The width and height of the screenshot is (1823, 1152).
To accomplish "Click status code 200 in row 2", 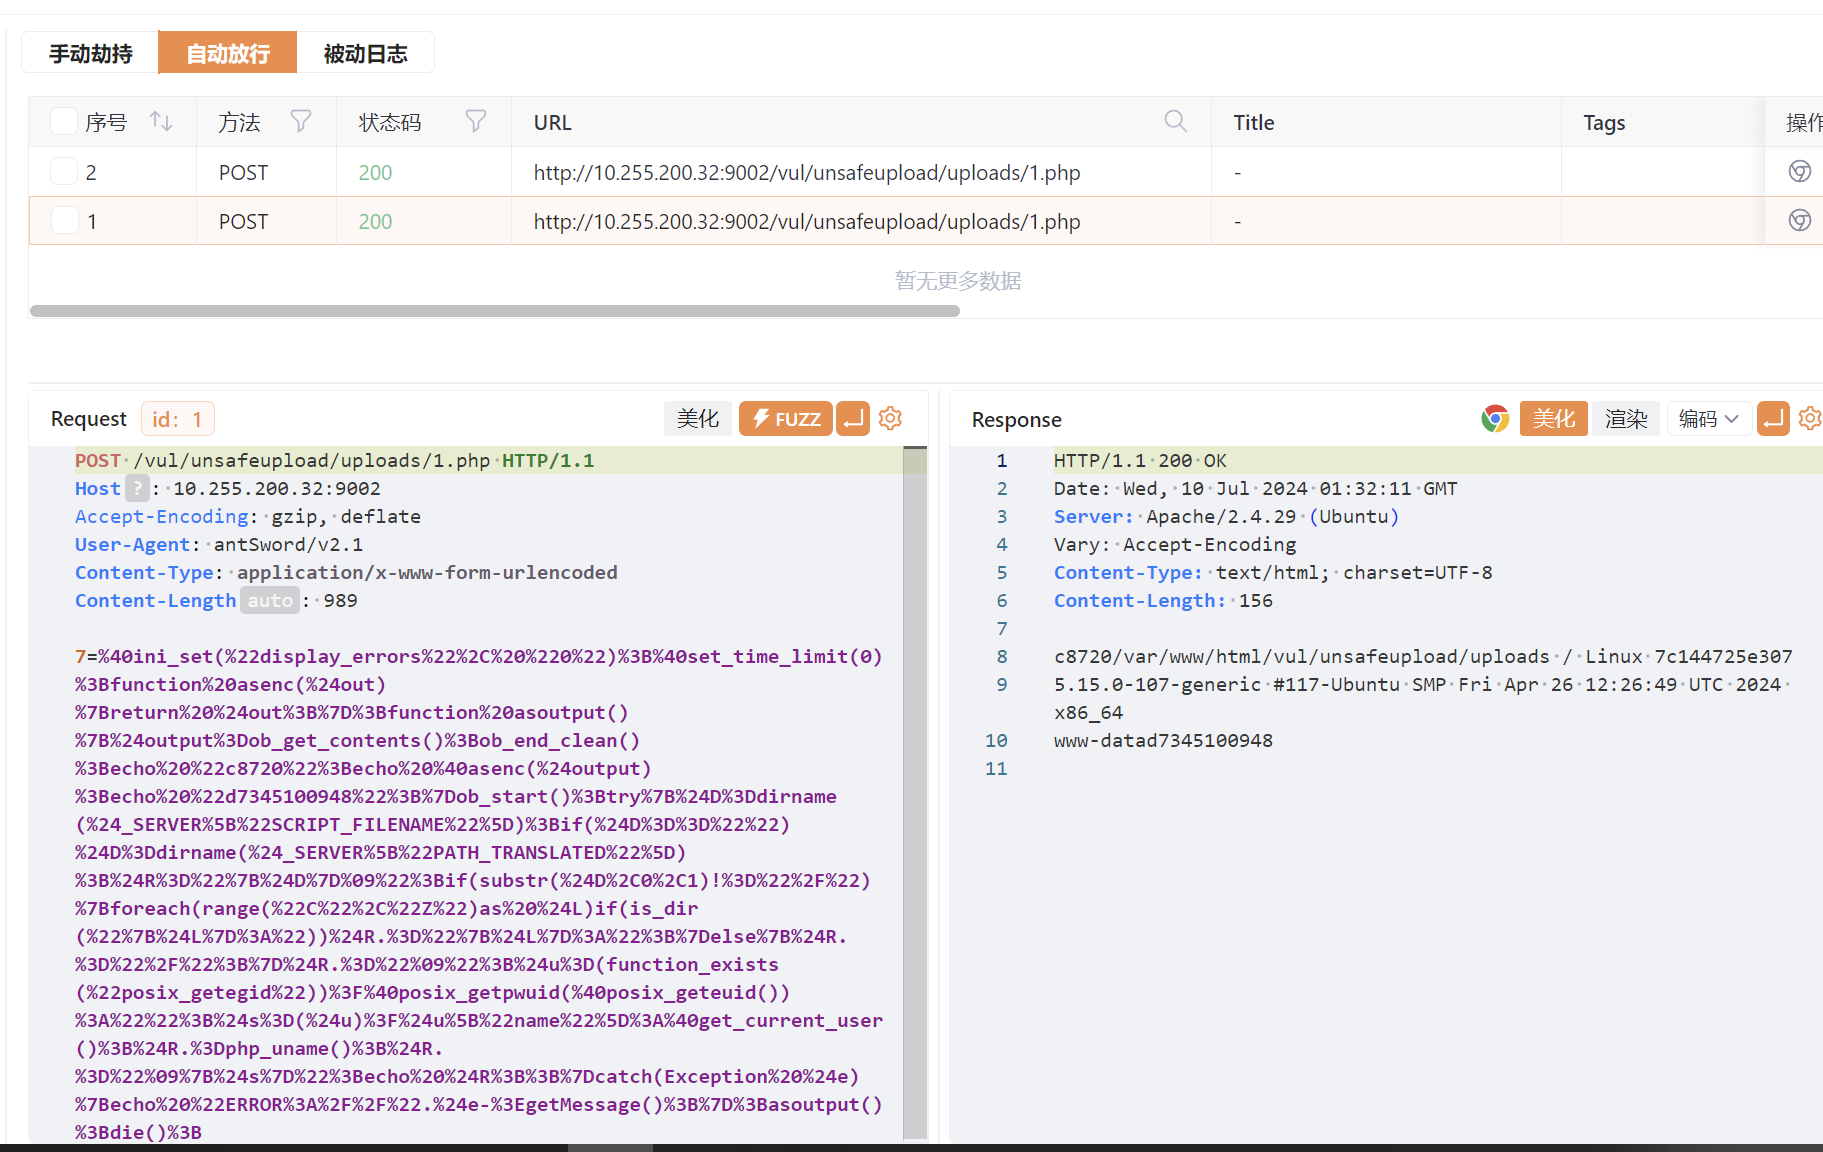I will (x=375, y=172).
